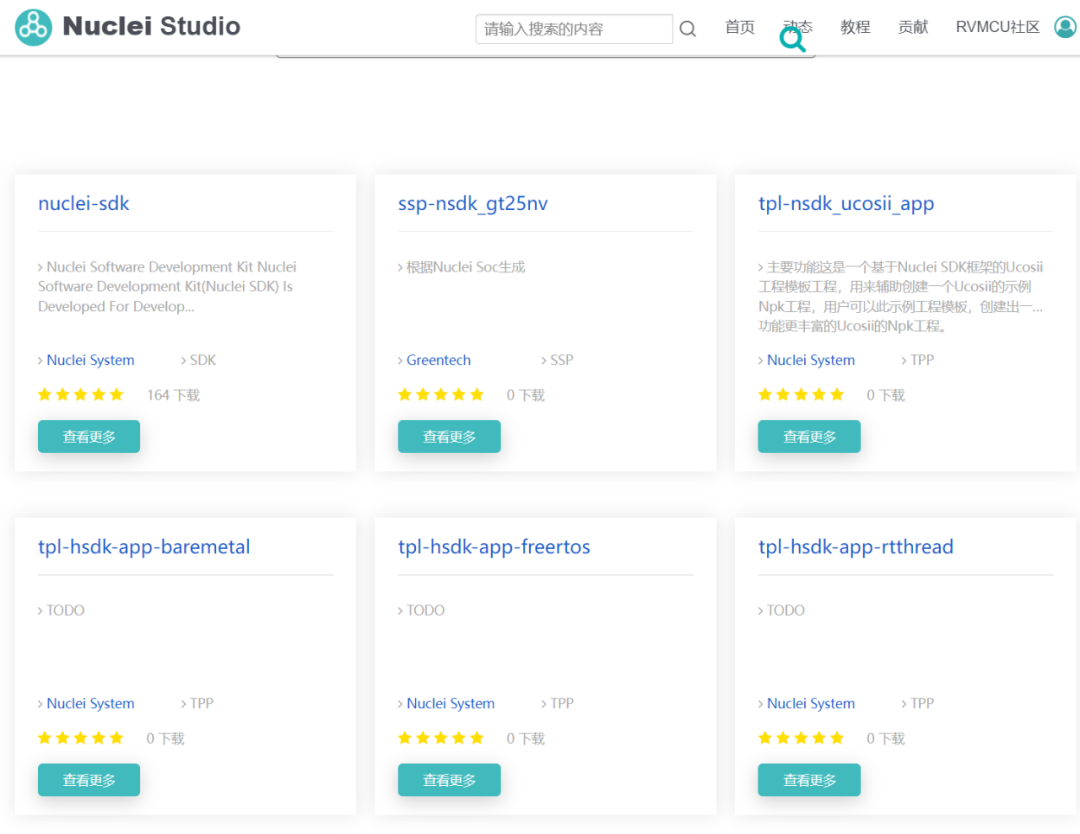1080x834 pixels.
Task: Open the tpl-hsdk-app-baremetal title link
Action: click(x=144, y=547)
